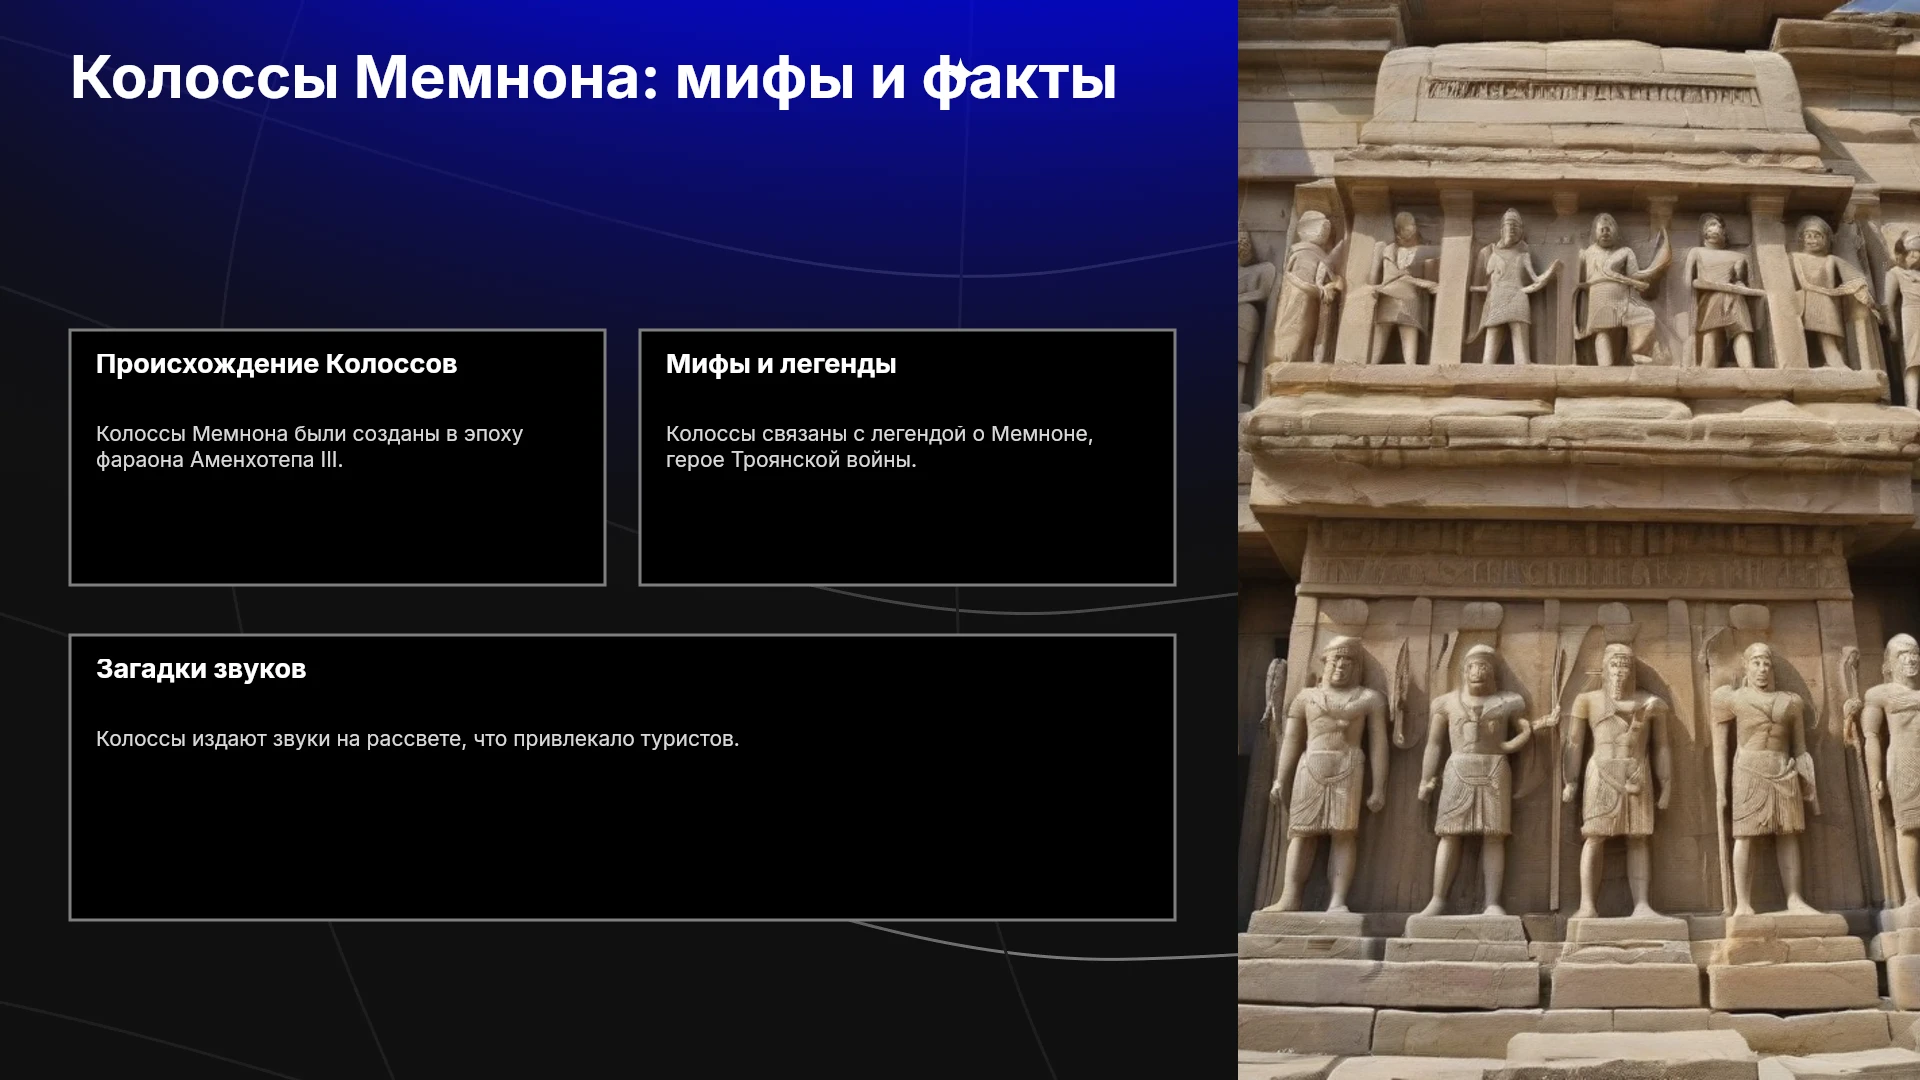Select the 'Мифы и легенды' heading
The width and height of the screenshot is (1920, 1080).
[781, 364]
